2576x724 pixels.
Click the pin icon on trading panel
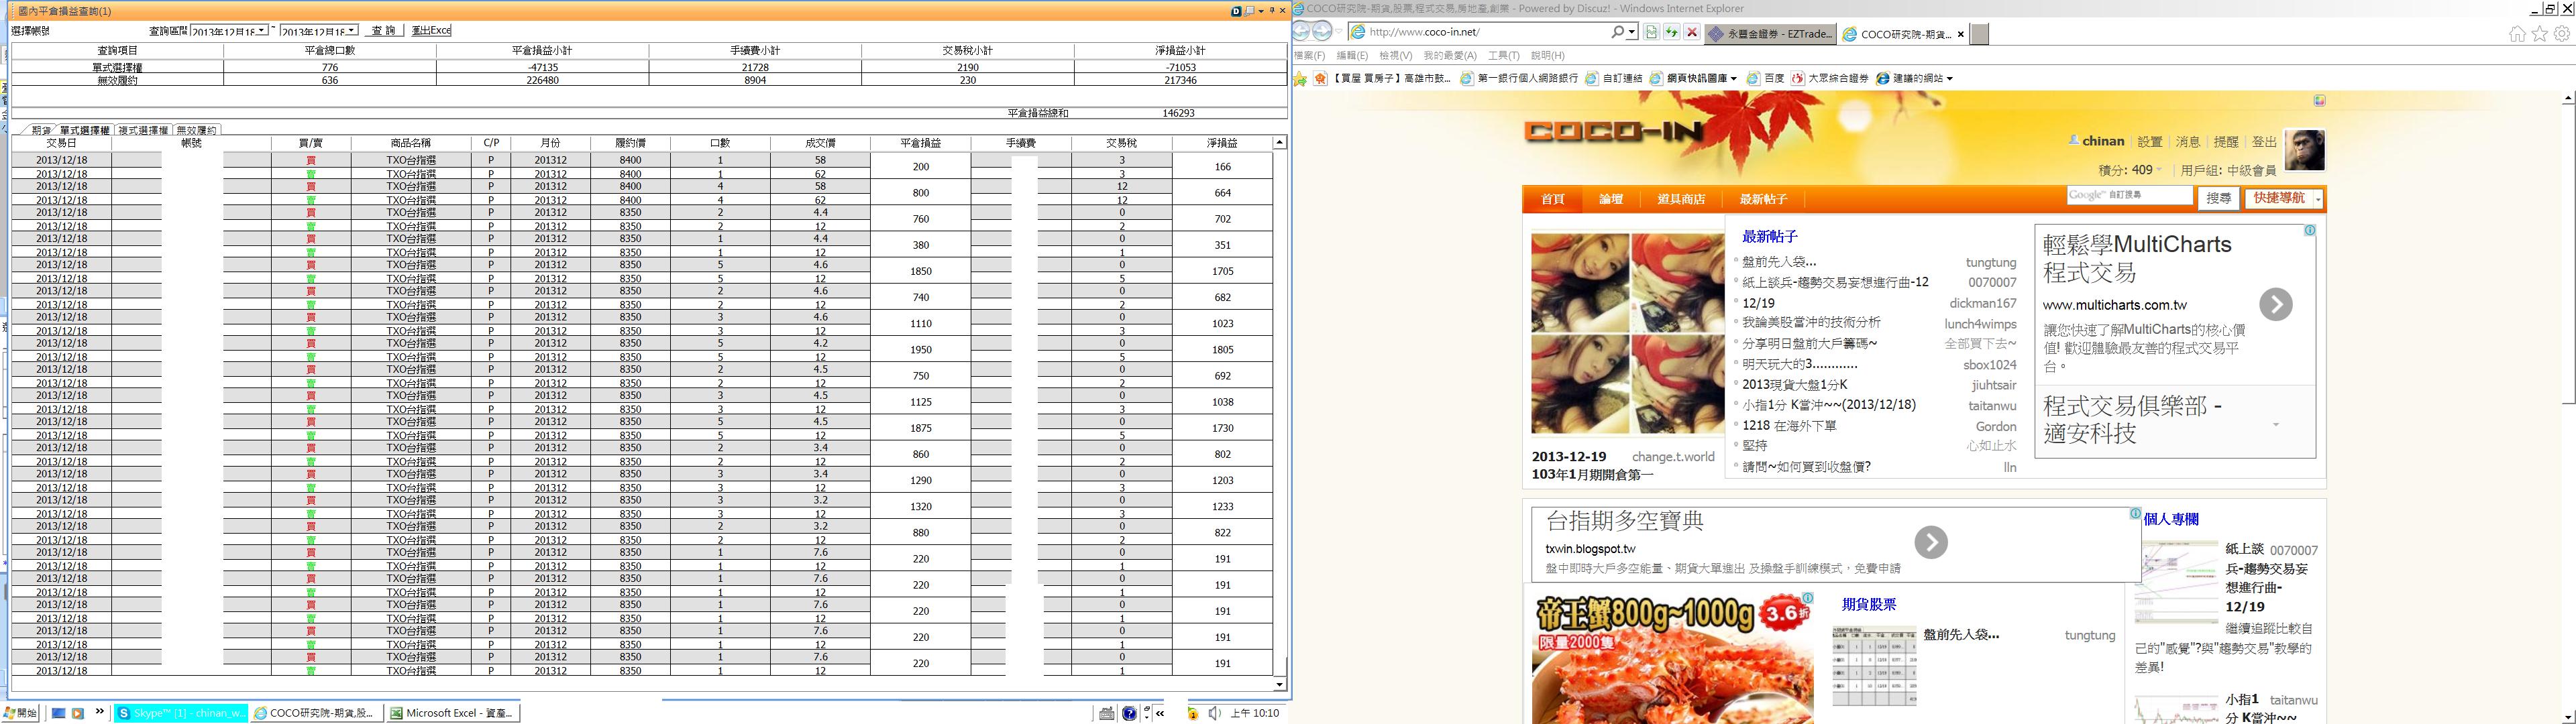coord(1272,11)
